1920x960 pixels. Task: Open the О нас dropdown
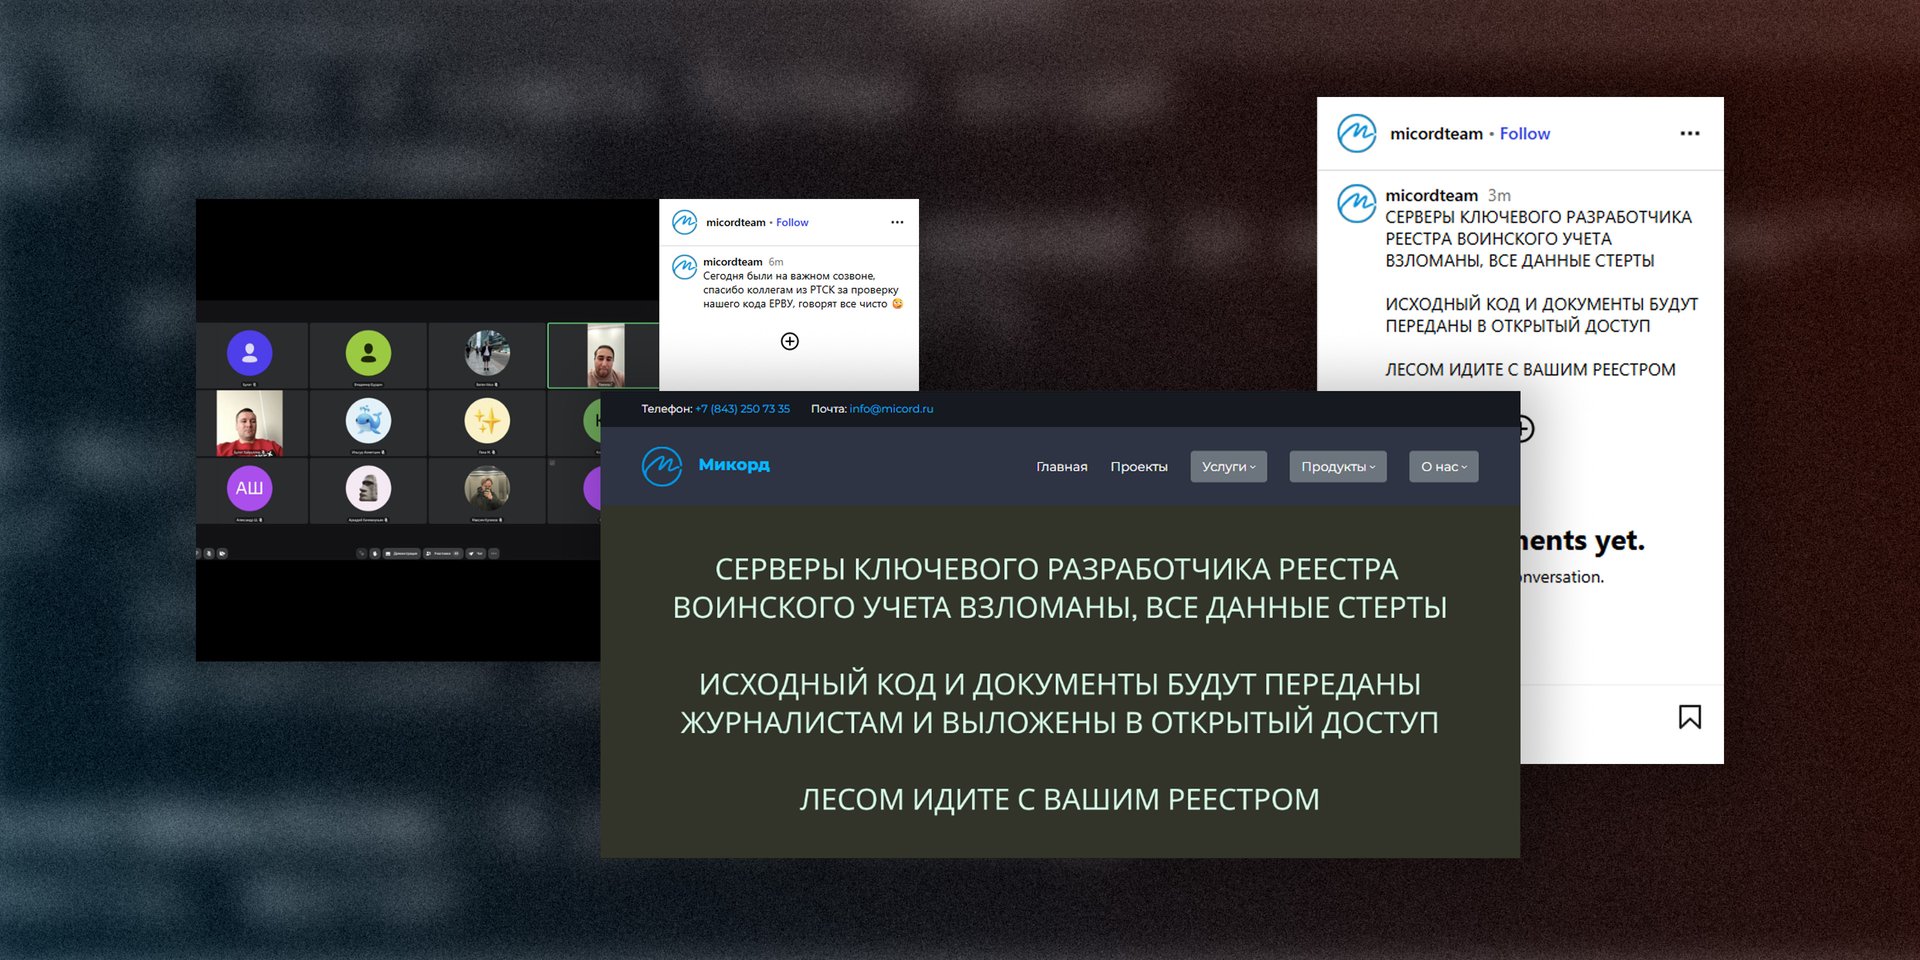point(1443,466)
